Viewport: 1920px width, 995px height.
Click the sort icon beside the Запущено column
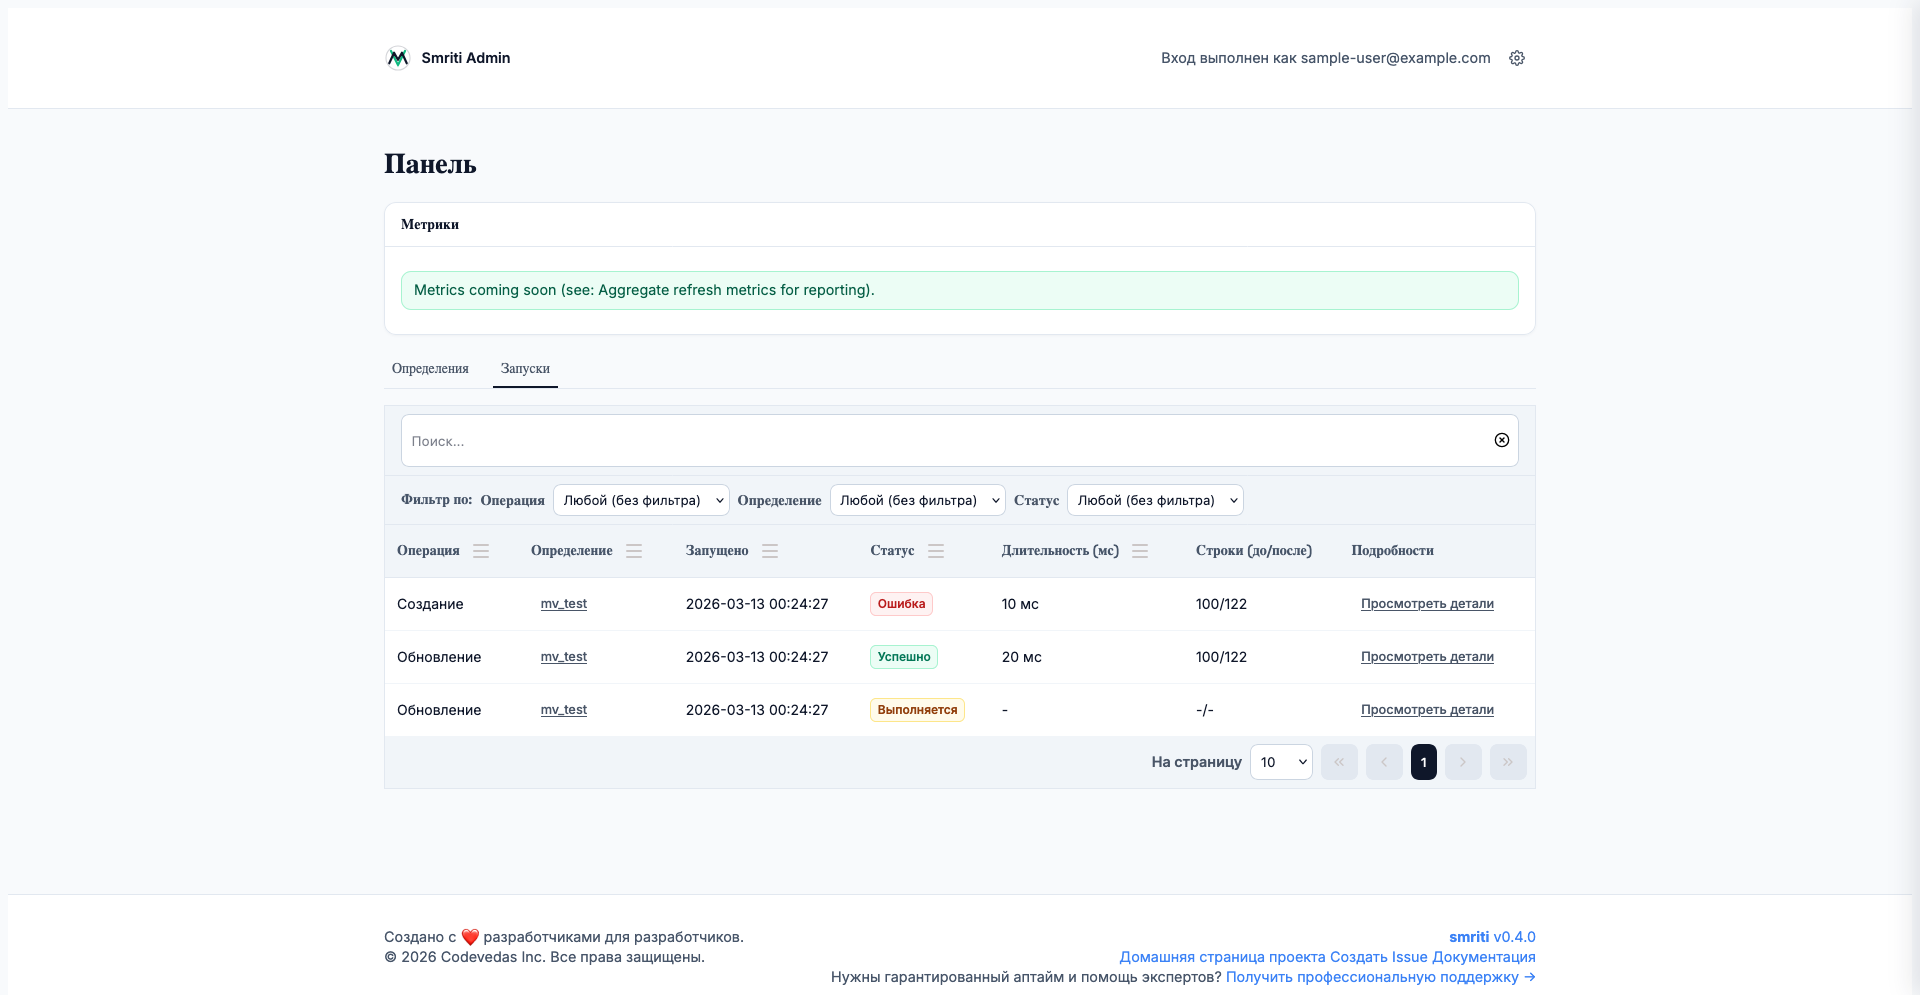click(770, 551)
